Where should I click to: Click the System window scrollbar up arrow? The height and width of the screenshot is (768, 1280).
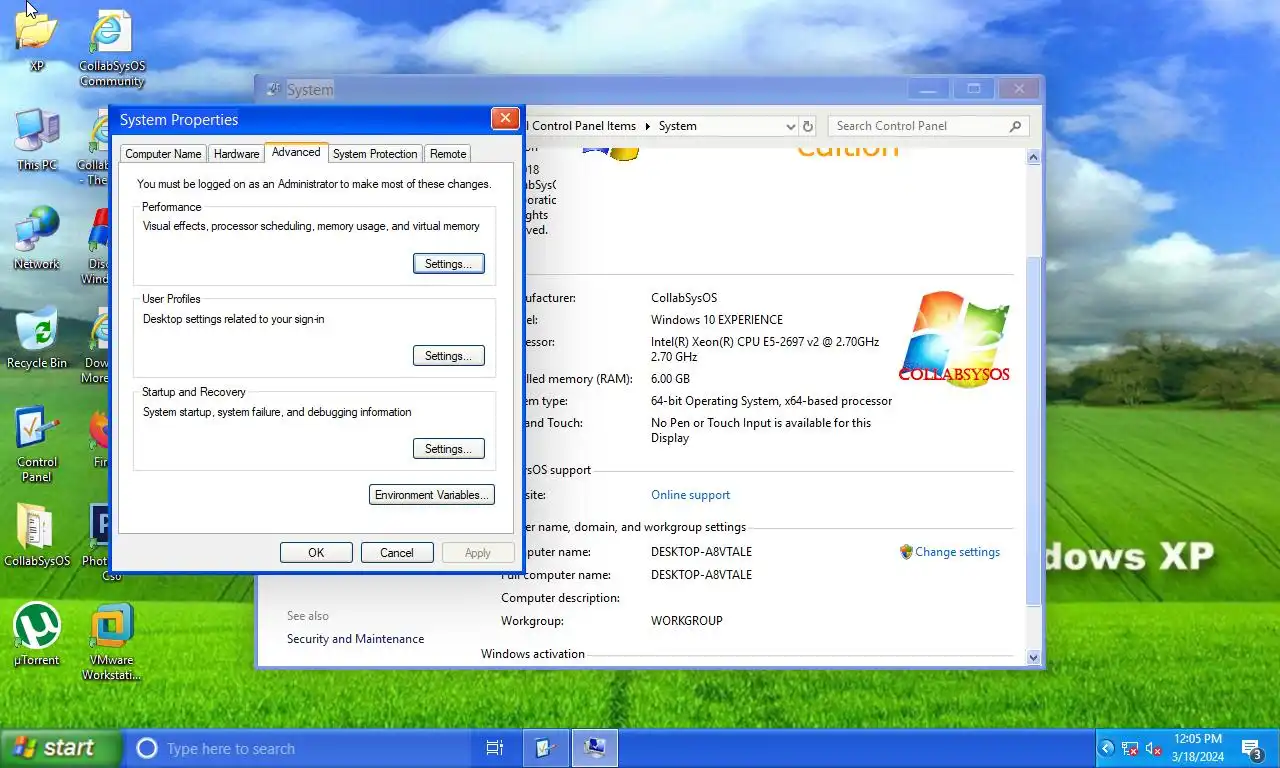(1034, 157)
